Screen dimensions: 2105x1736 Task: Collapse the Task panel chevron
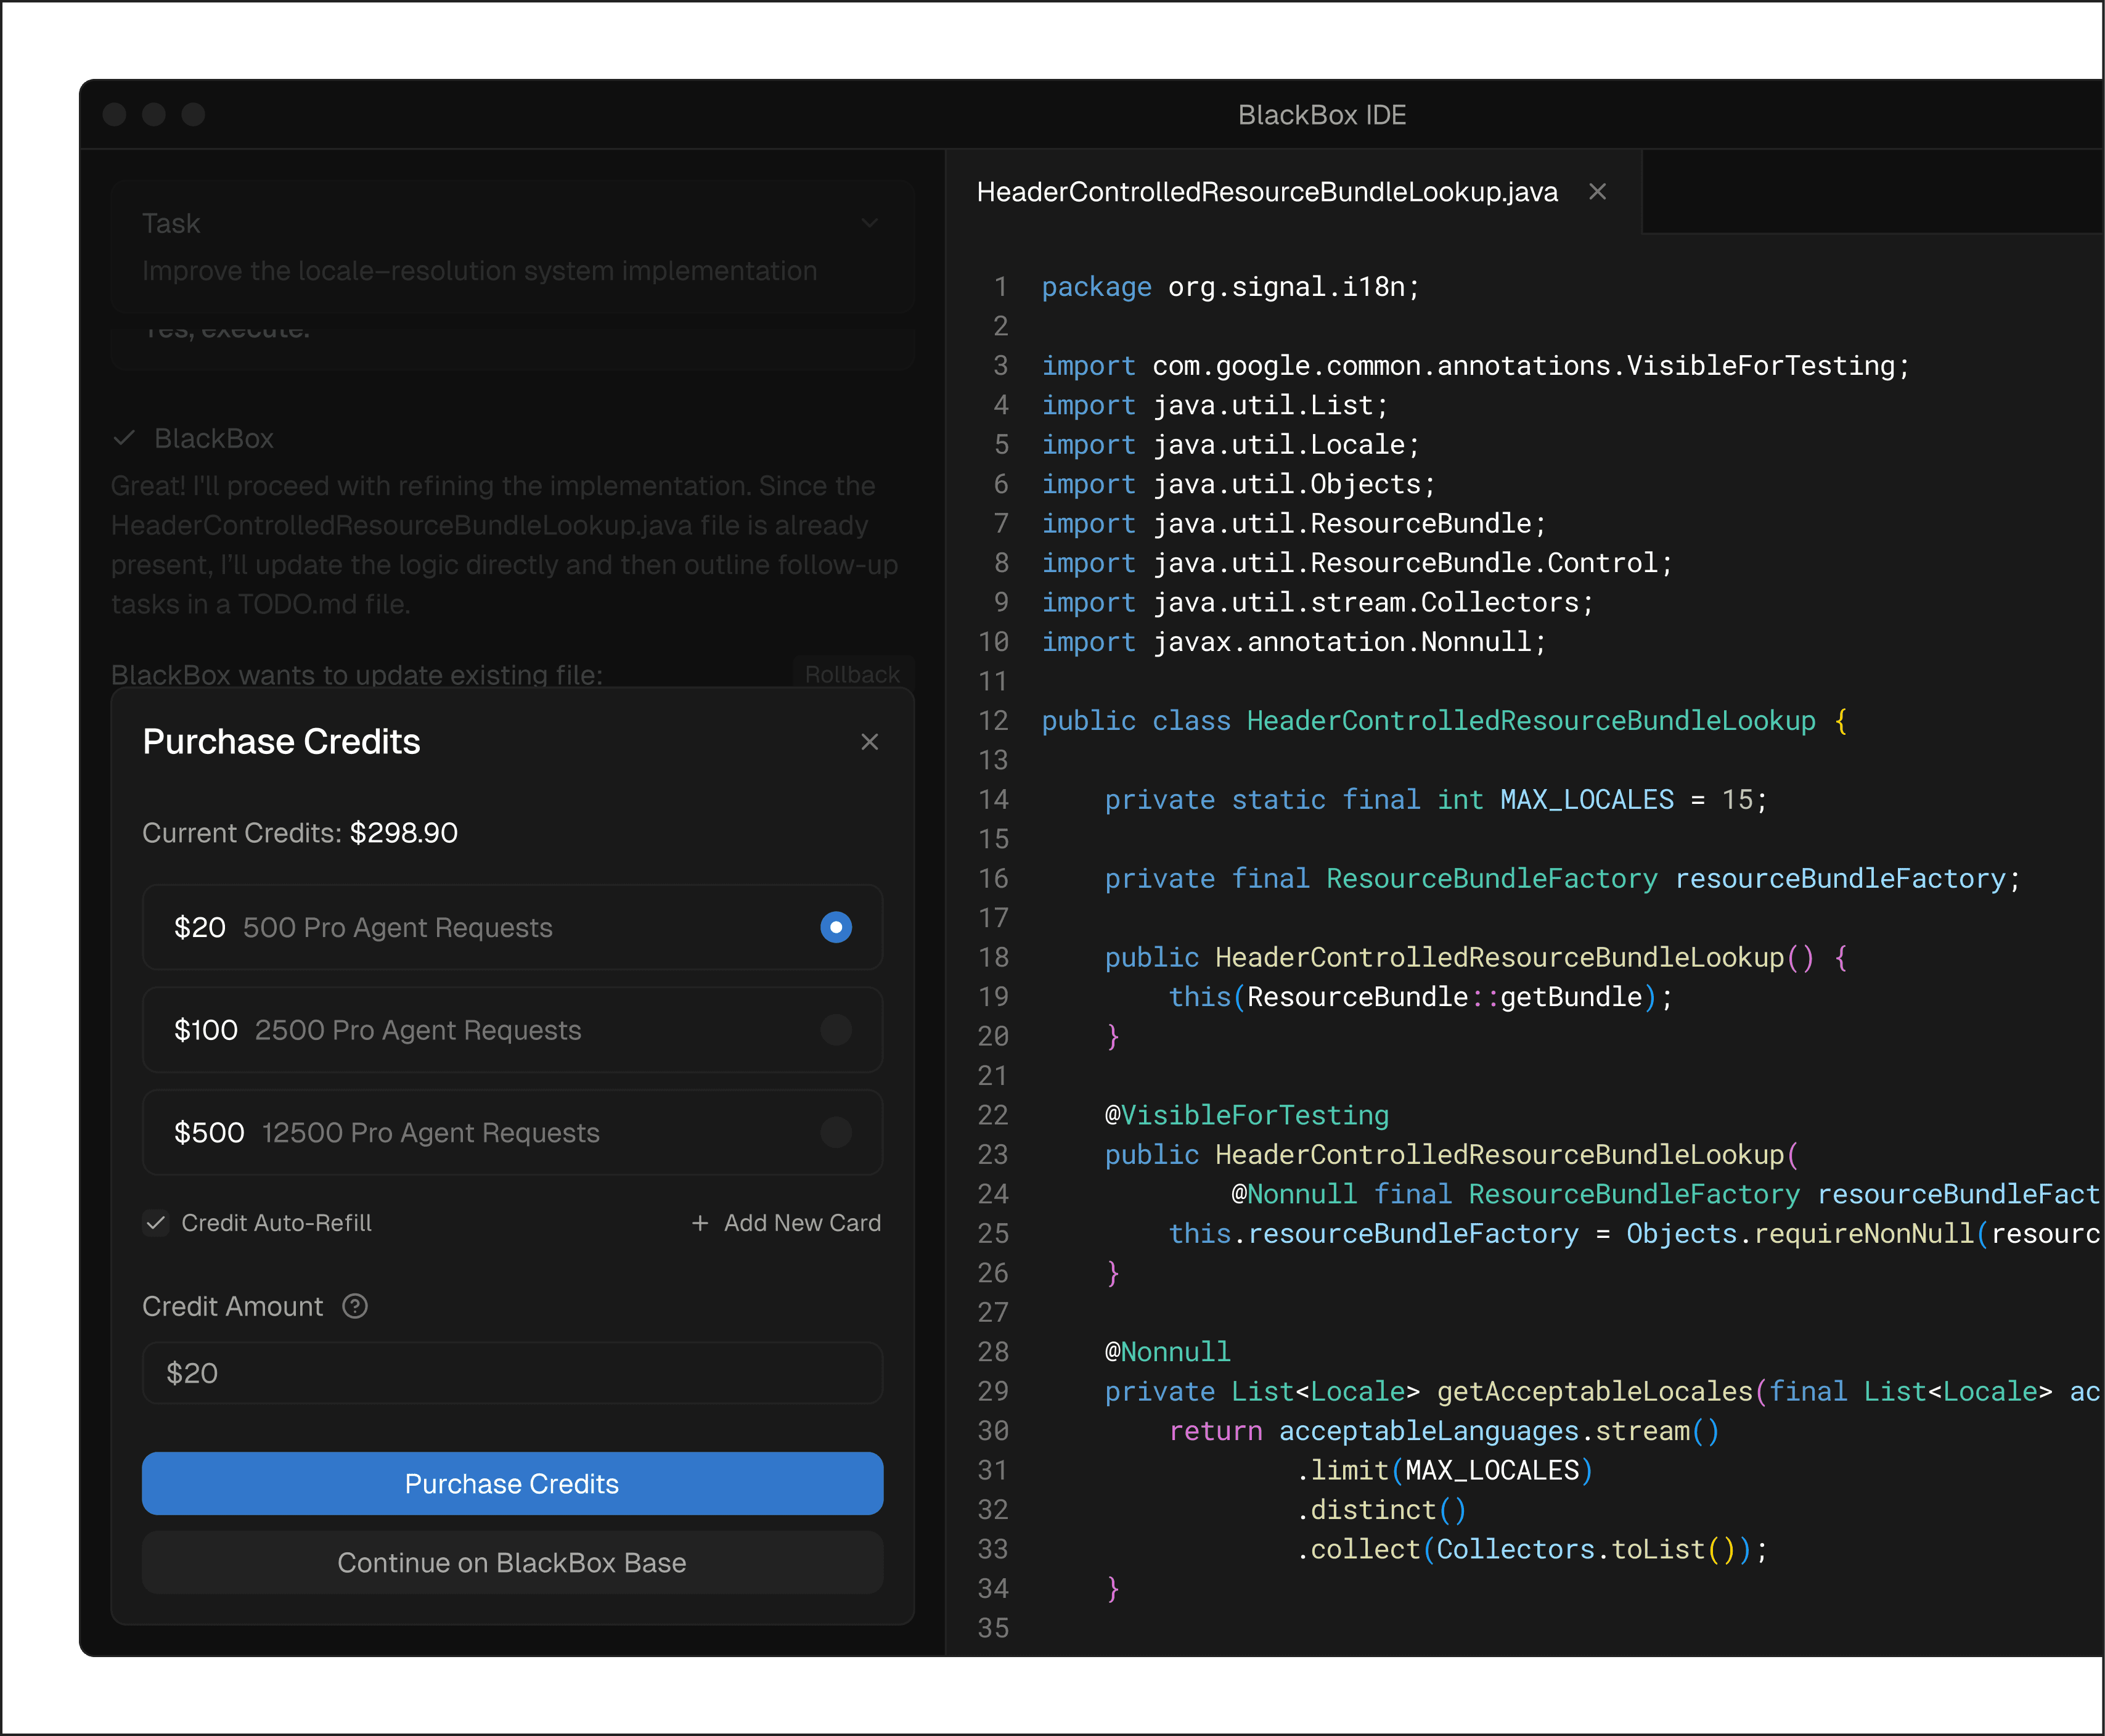coord(869,223)
